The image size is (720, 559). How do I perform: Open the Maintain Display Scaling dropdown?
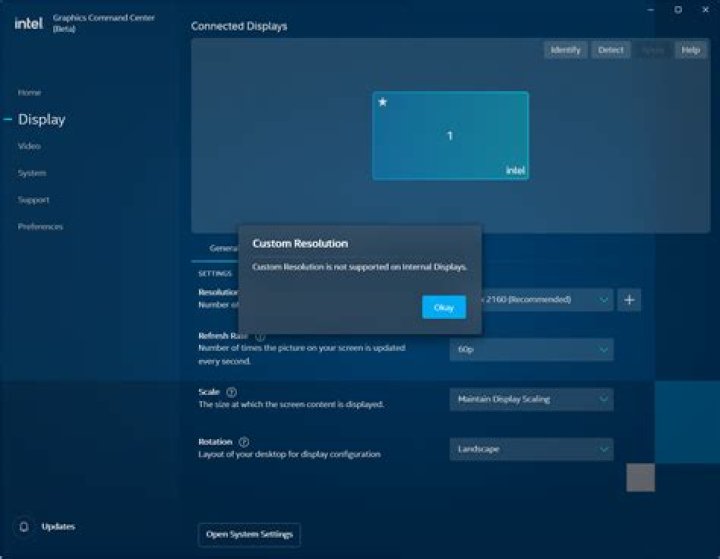(x=531, y=399)
